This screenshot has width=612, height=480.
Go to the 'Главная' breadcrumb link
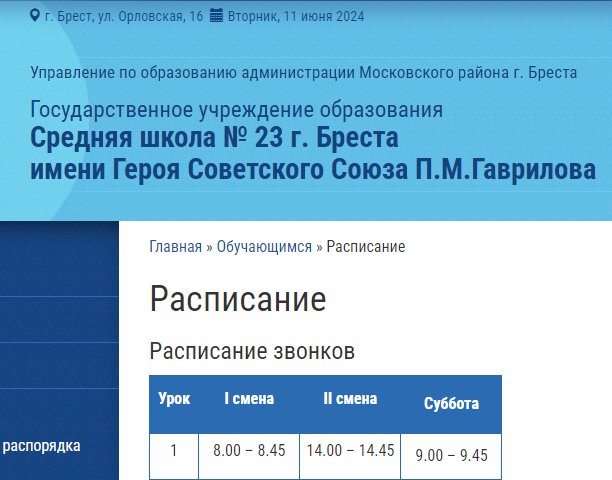[x=176, y=247]
